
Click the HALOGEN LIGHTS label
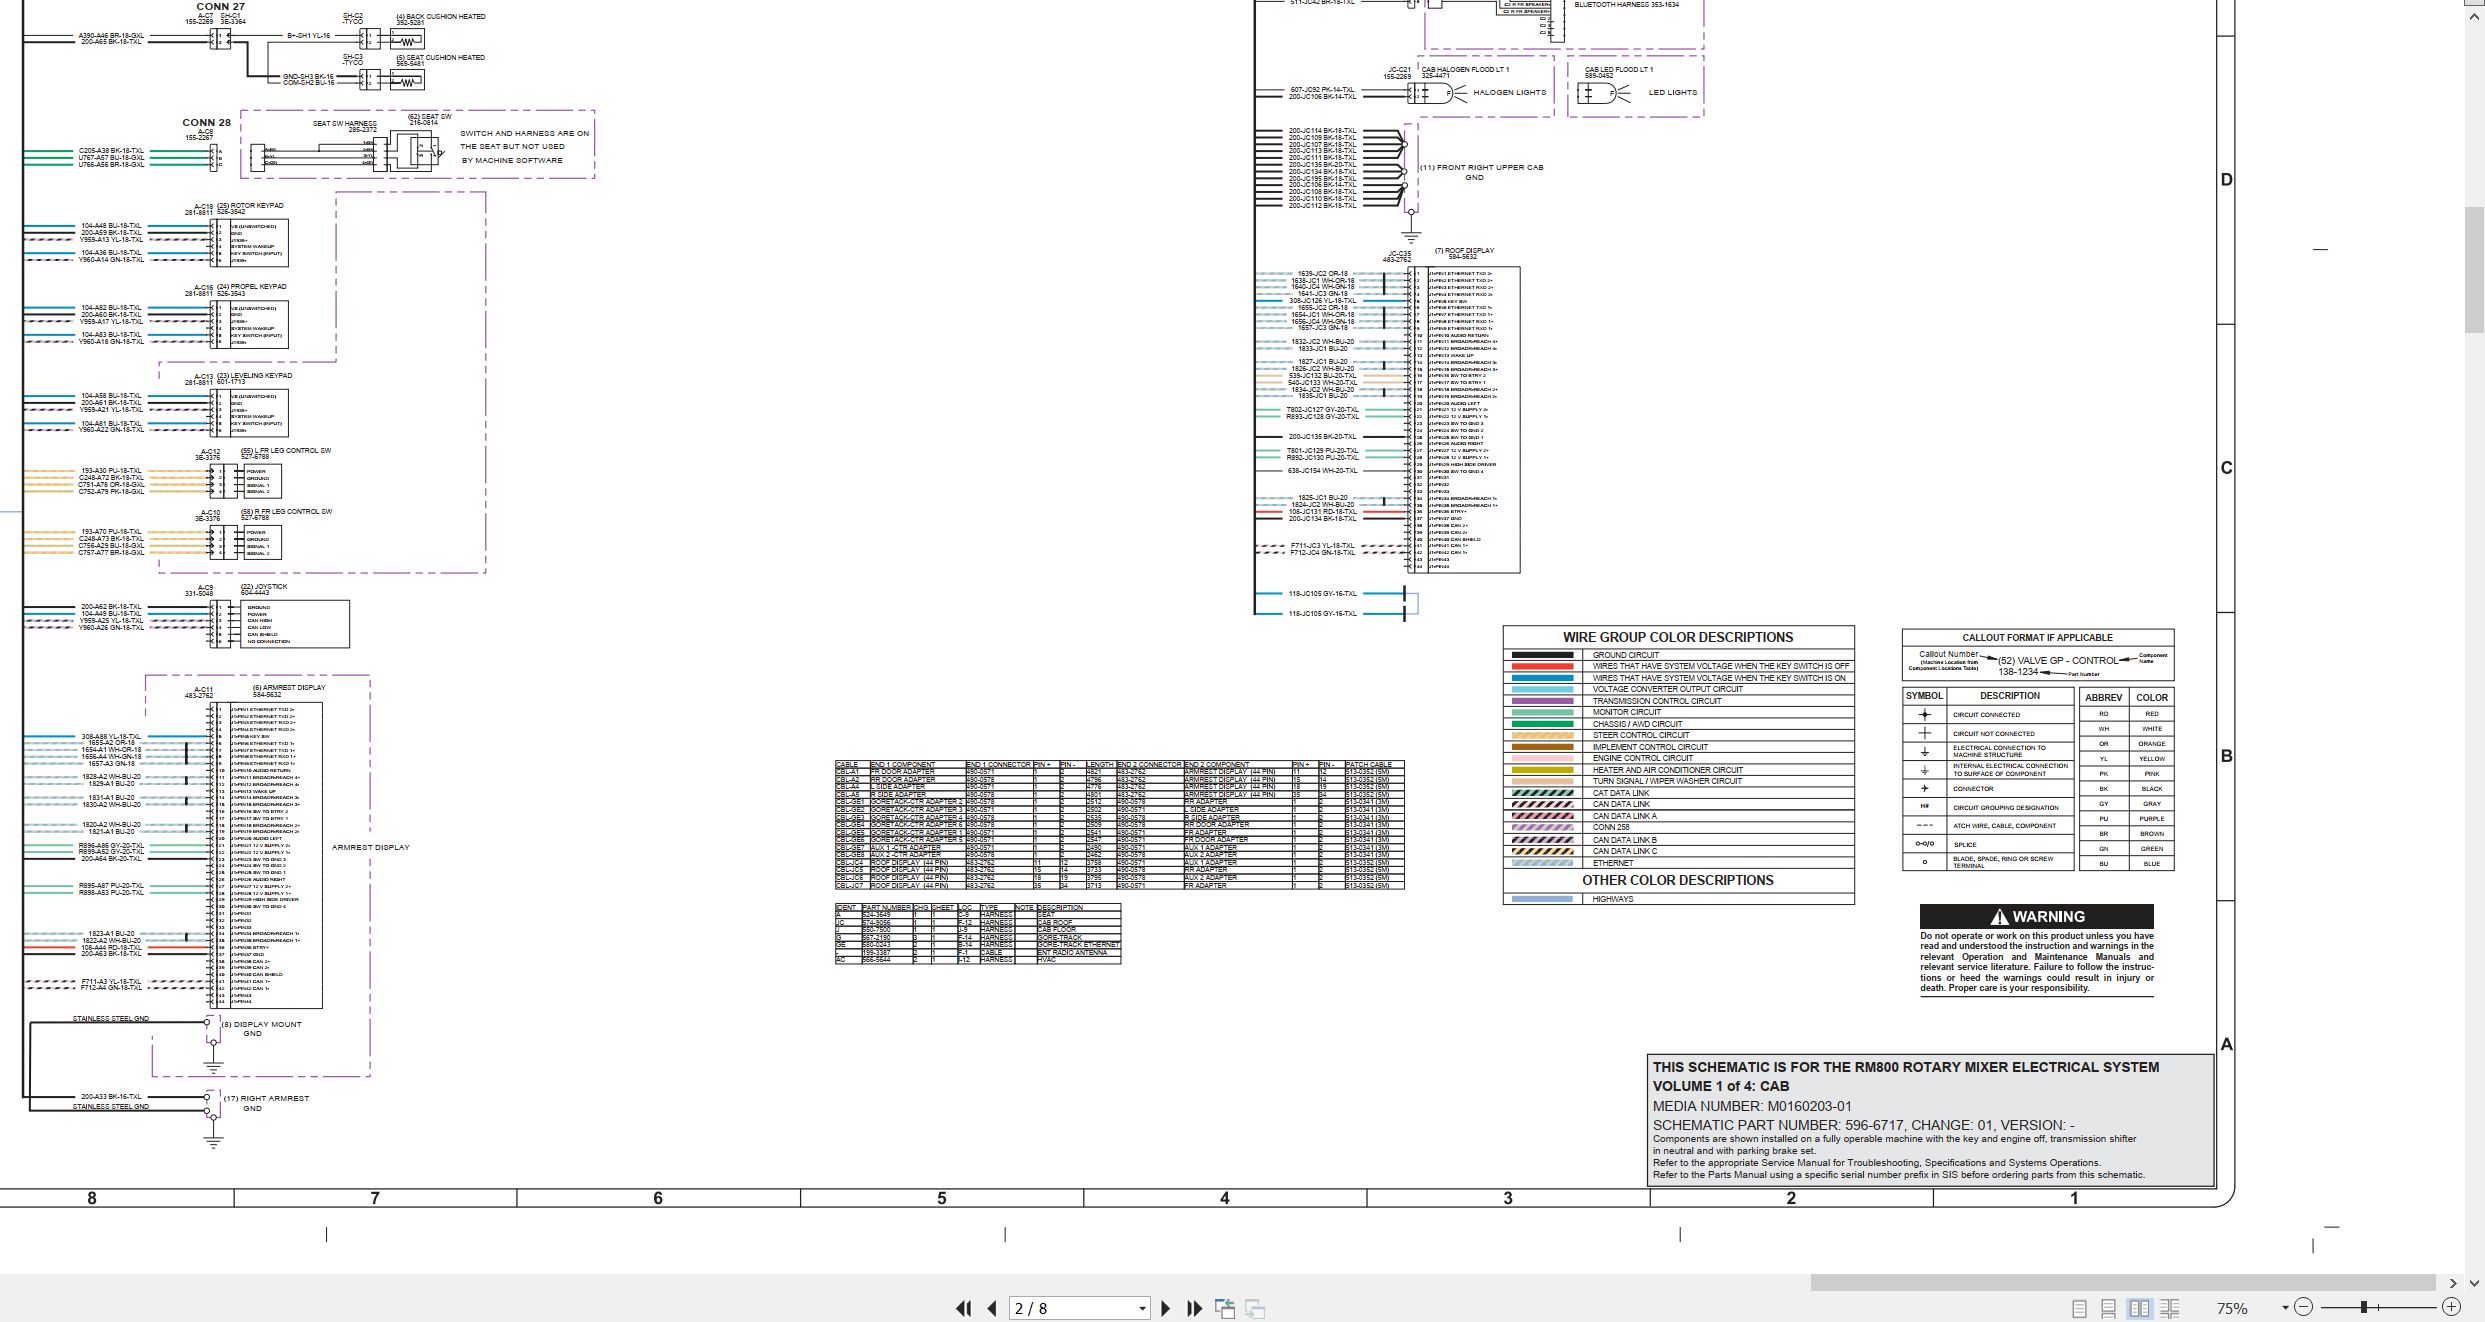pos(1509,92)
